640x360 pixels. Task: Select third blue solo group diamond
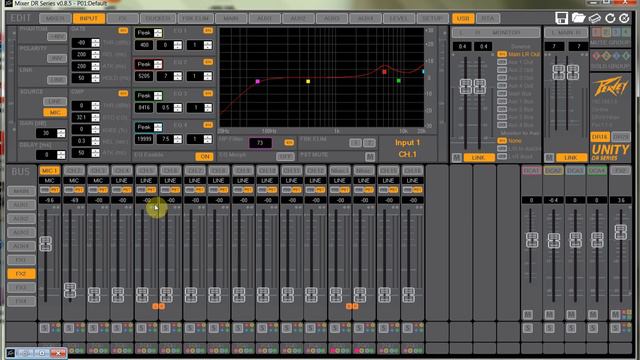tap(616, 56)
